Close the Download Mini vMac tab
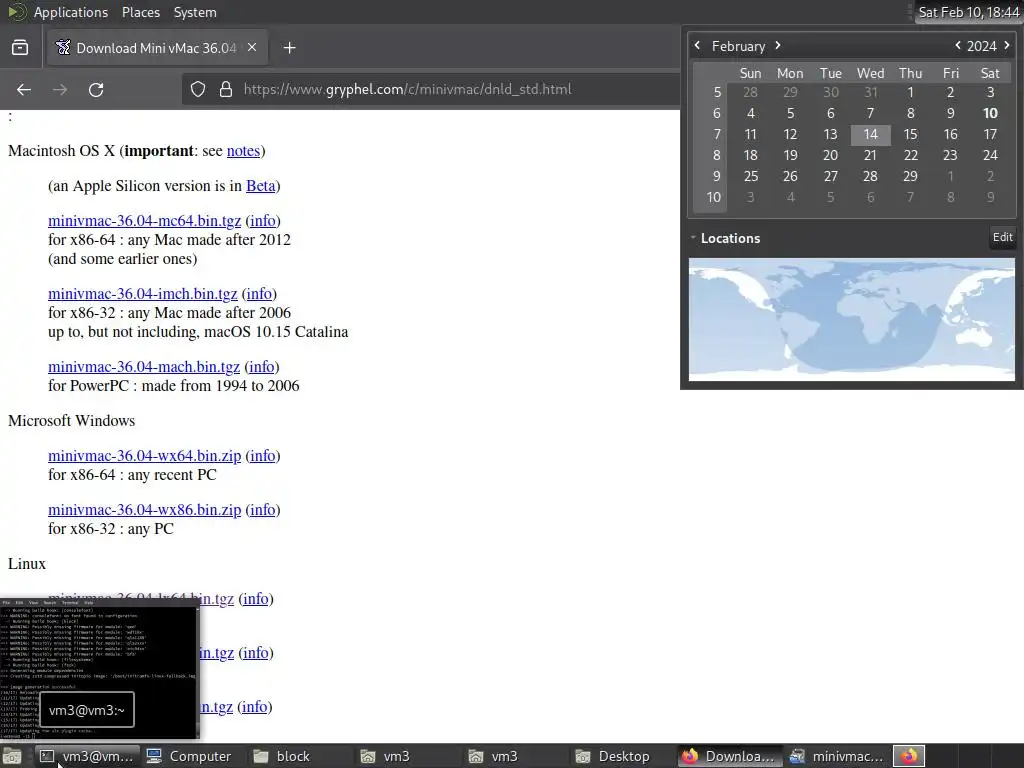The width and height of the screenshot is (1024, 768). pos(252,47)
